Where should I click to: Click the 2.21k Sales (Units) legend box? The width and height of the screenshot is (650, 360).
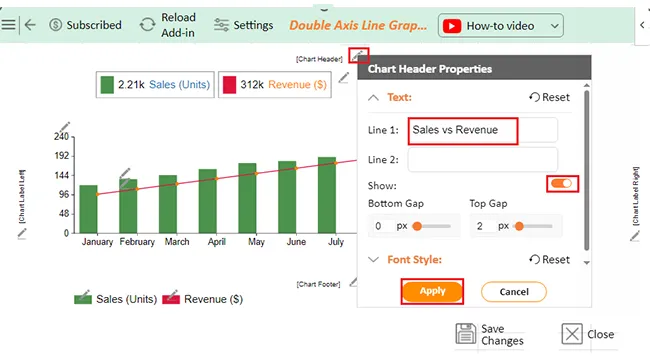click(155, 85)
